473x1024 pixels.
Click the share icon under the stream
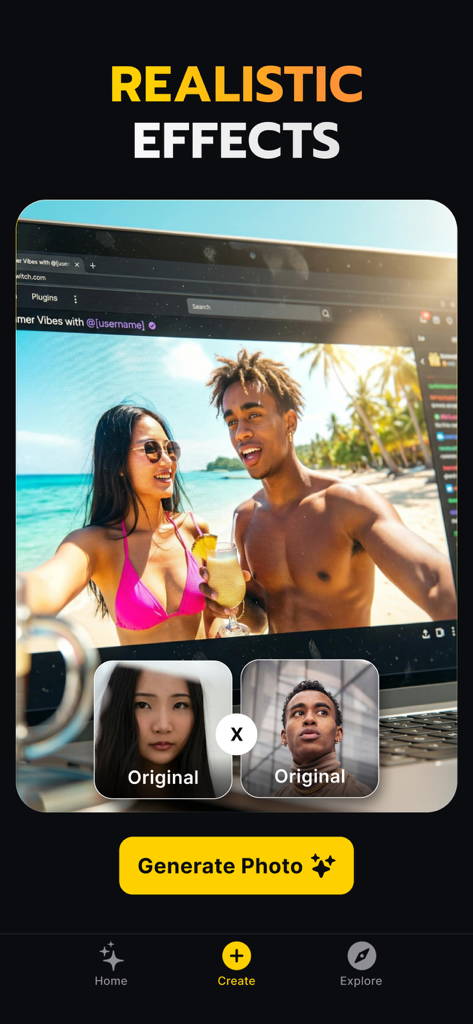click(426, 633)
